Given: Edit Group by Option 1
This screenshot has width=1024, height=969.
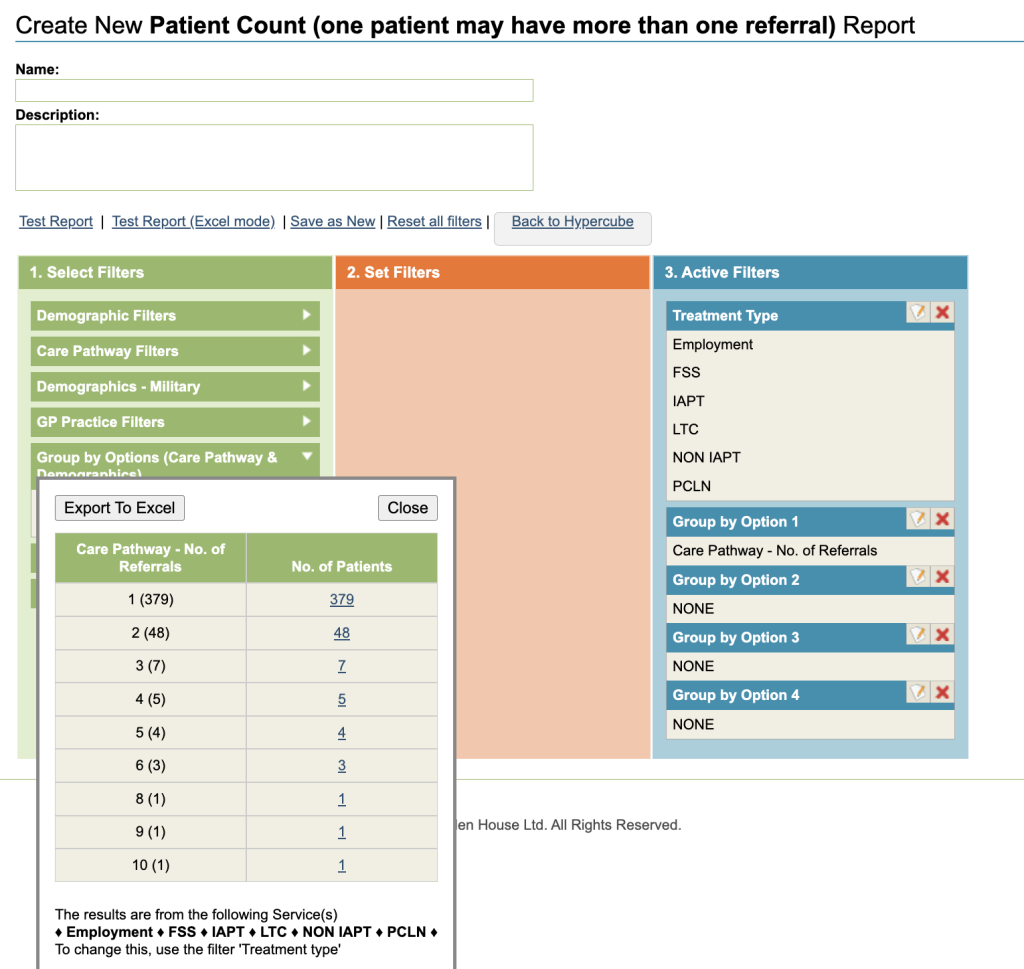Looking at the screenshot, I should pos(917,519).
